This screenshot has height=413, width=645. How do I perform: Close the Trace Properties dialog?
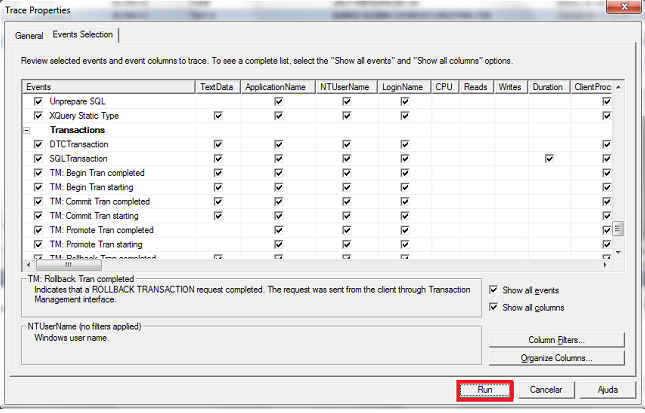(x=624, y=7)
